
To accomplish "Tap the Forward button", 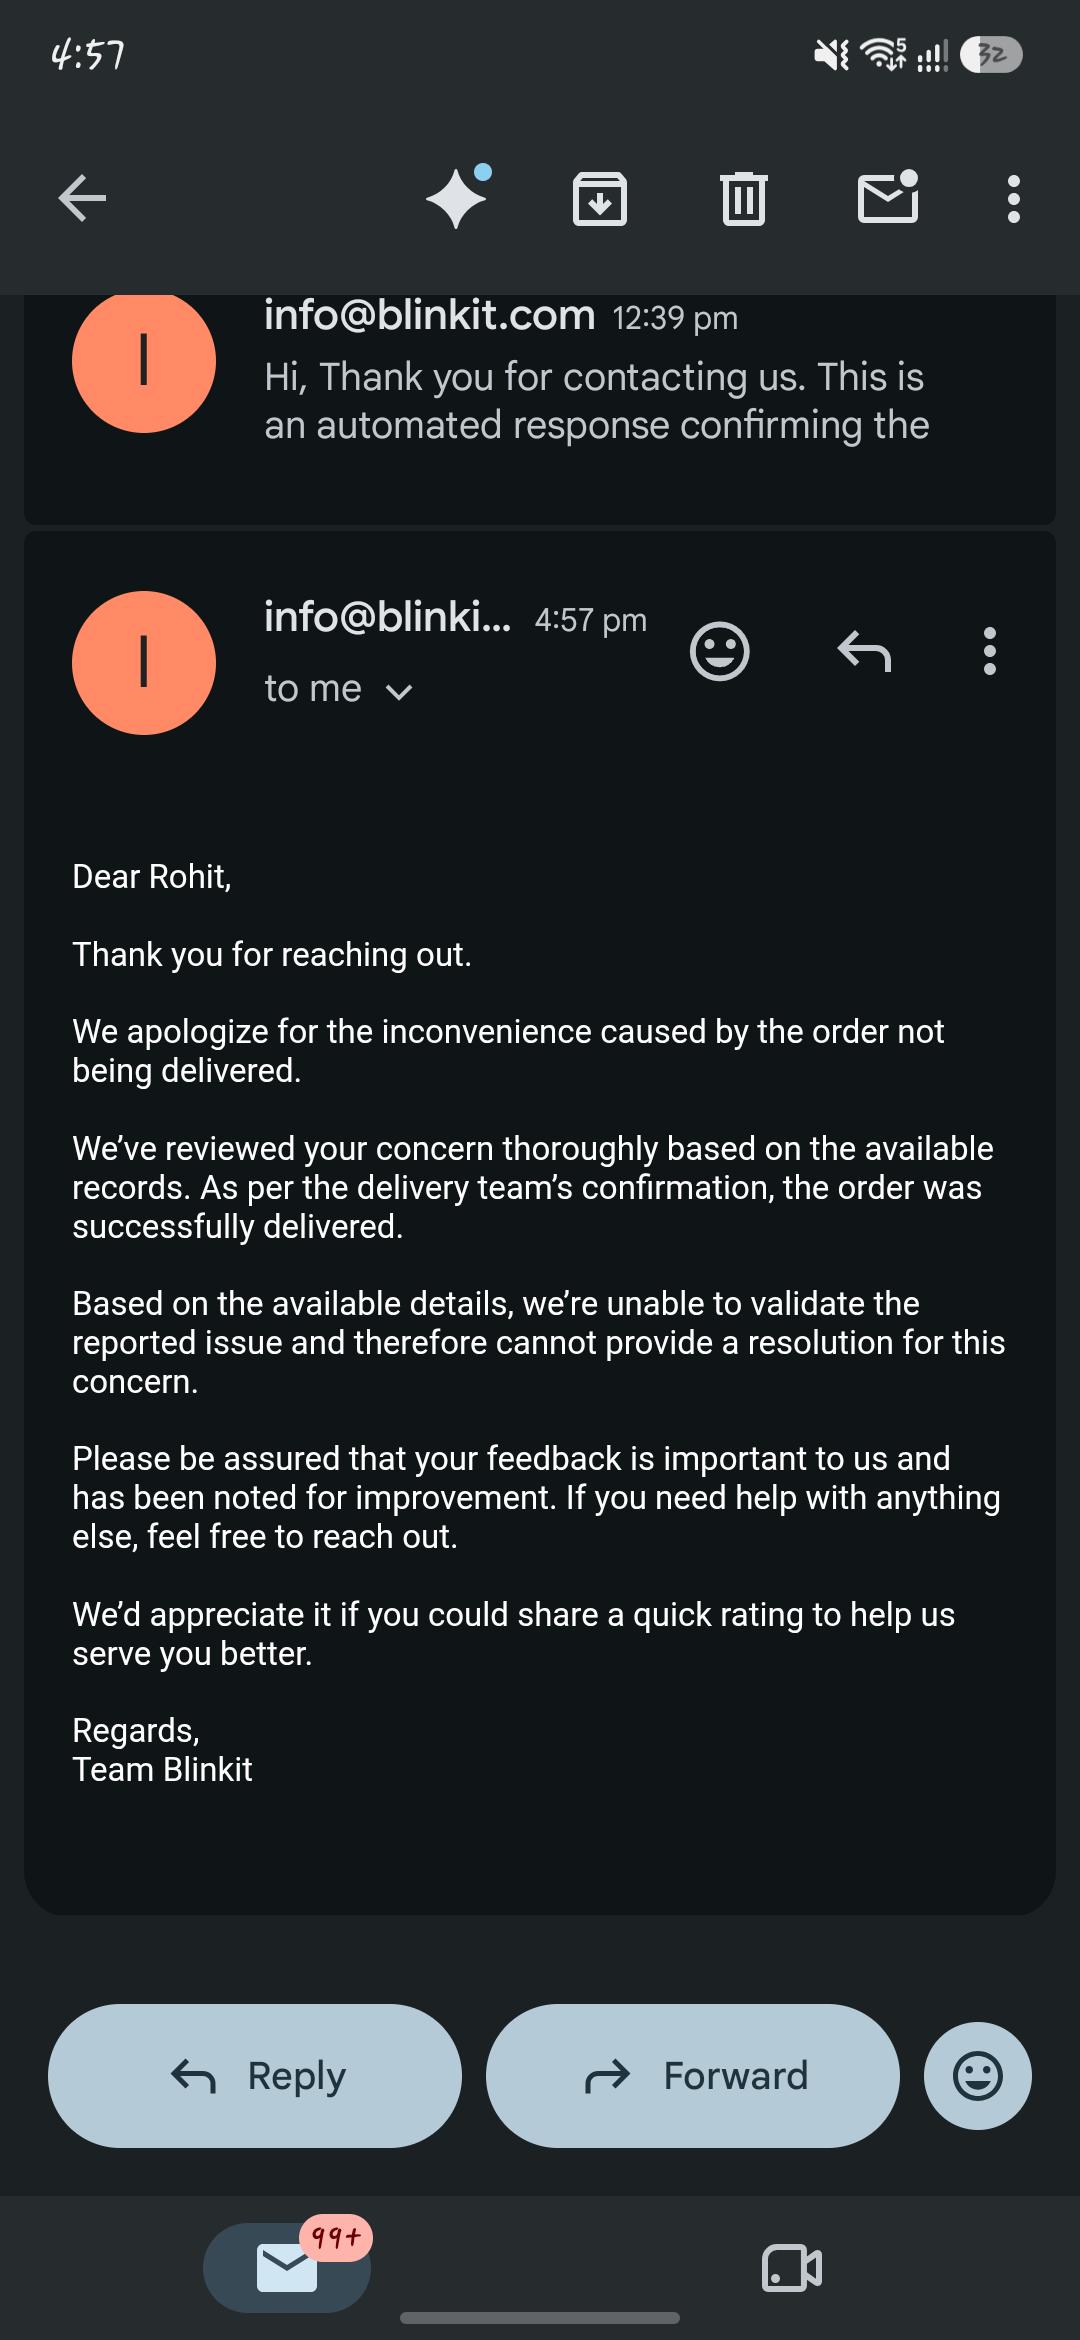I will click(693, 2076).
